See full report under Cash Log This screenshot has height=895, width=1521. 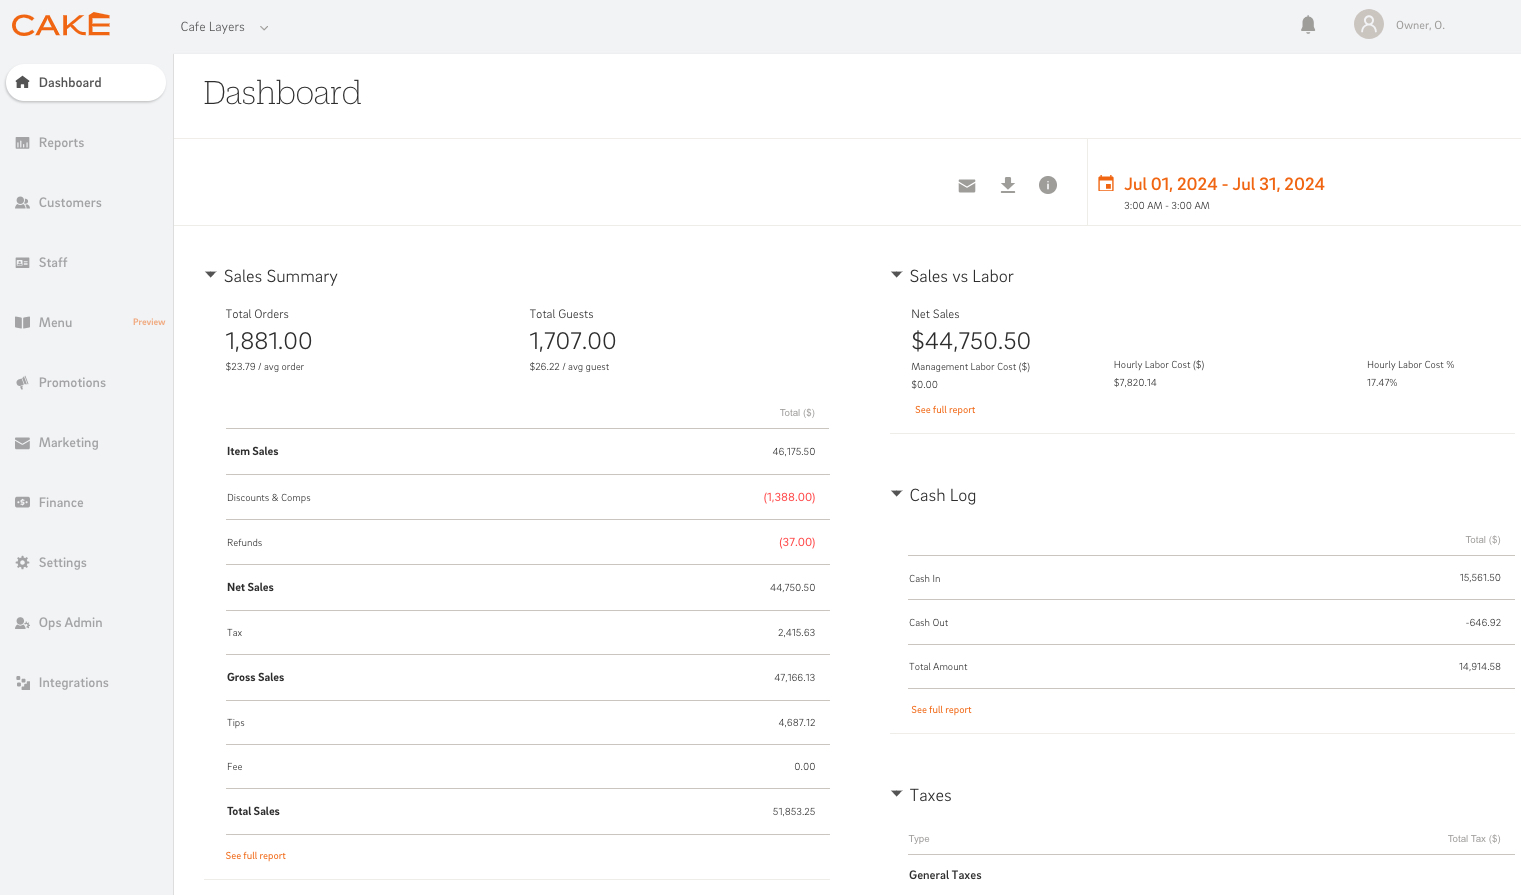click(941, 710)
